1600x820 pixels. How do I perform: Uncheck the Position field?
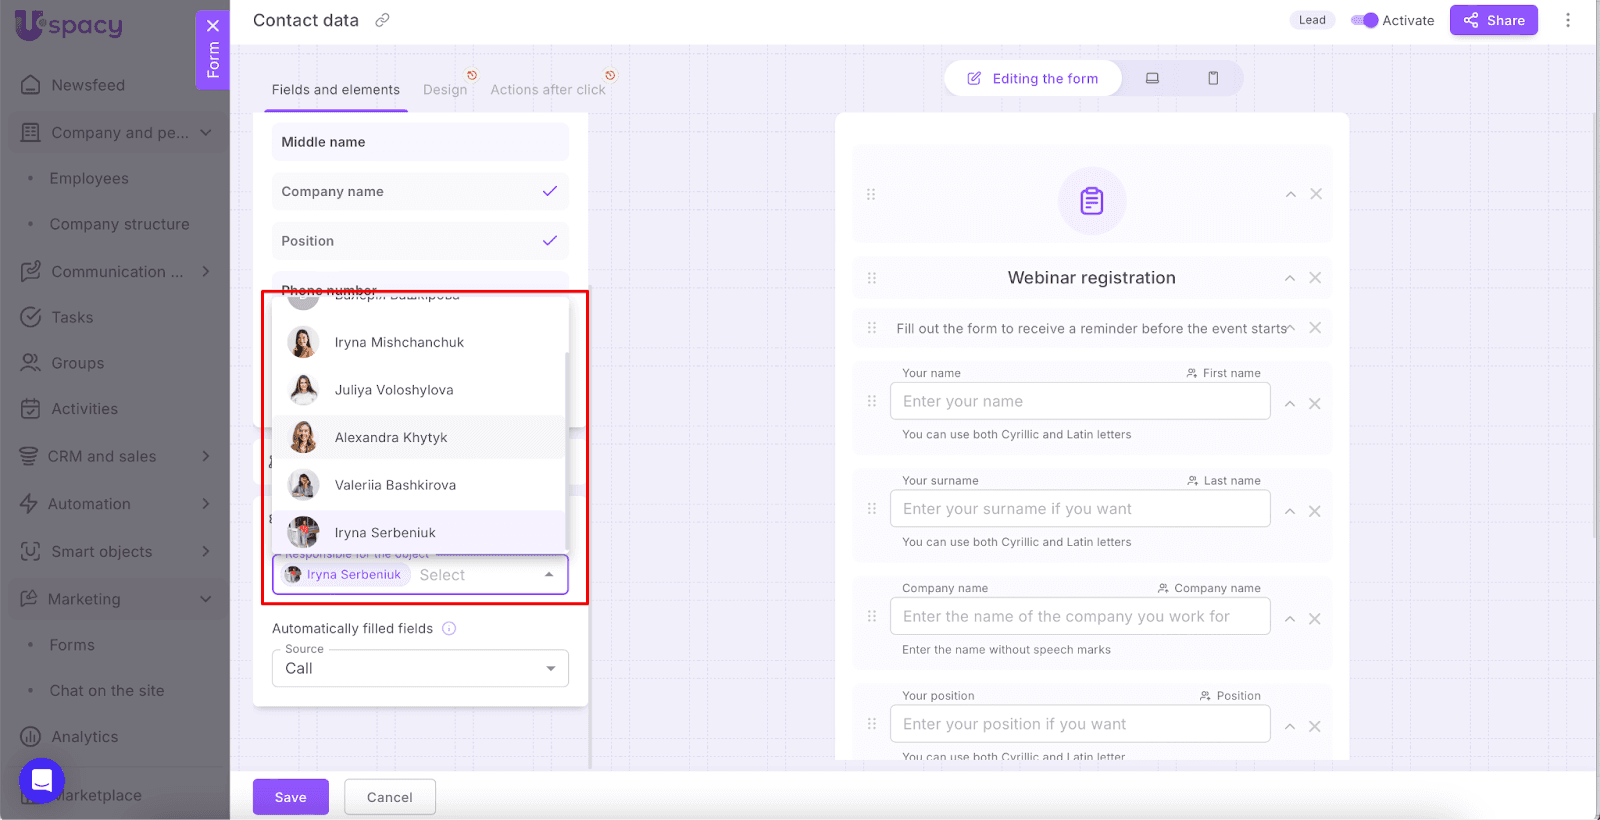coord(549,241)
